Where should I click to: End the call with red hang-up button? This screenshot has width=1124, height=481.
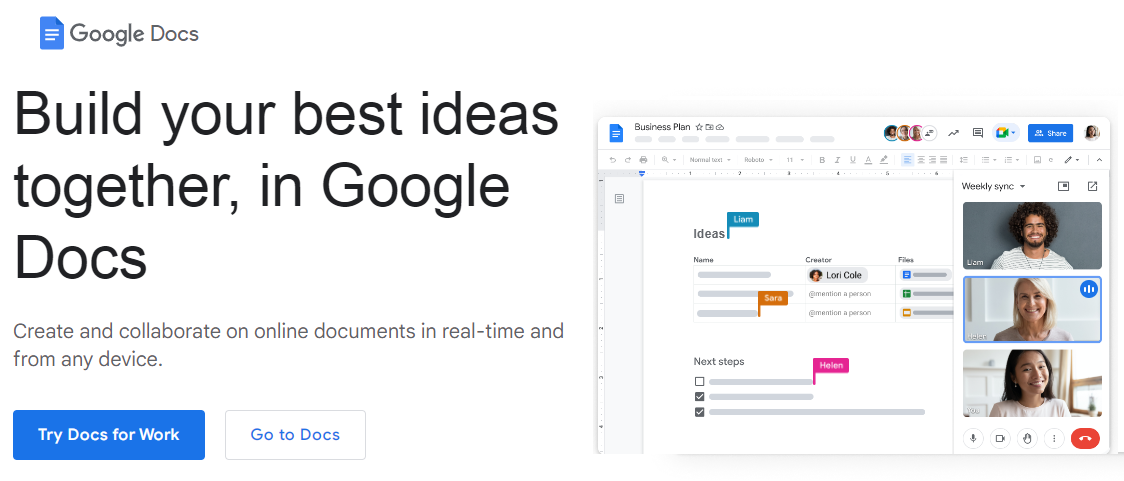coord(1085,438)
